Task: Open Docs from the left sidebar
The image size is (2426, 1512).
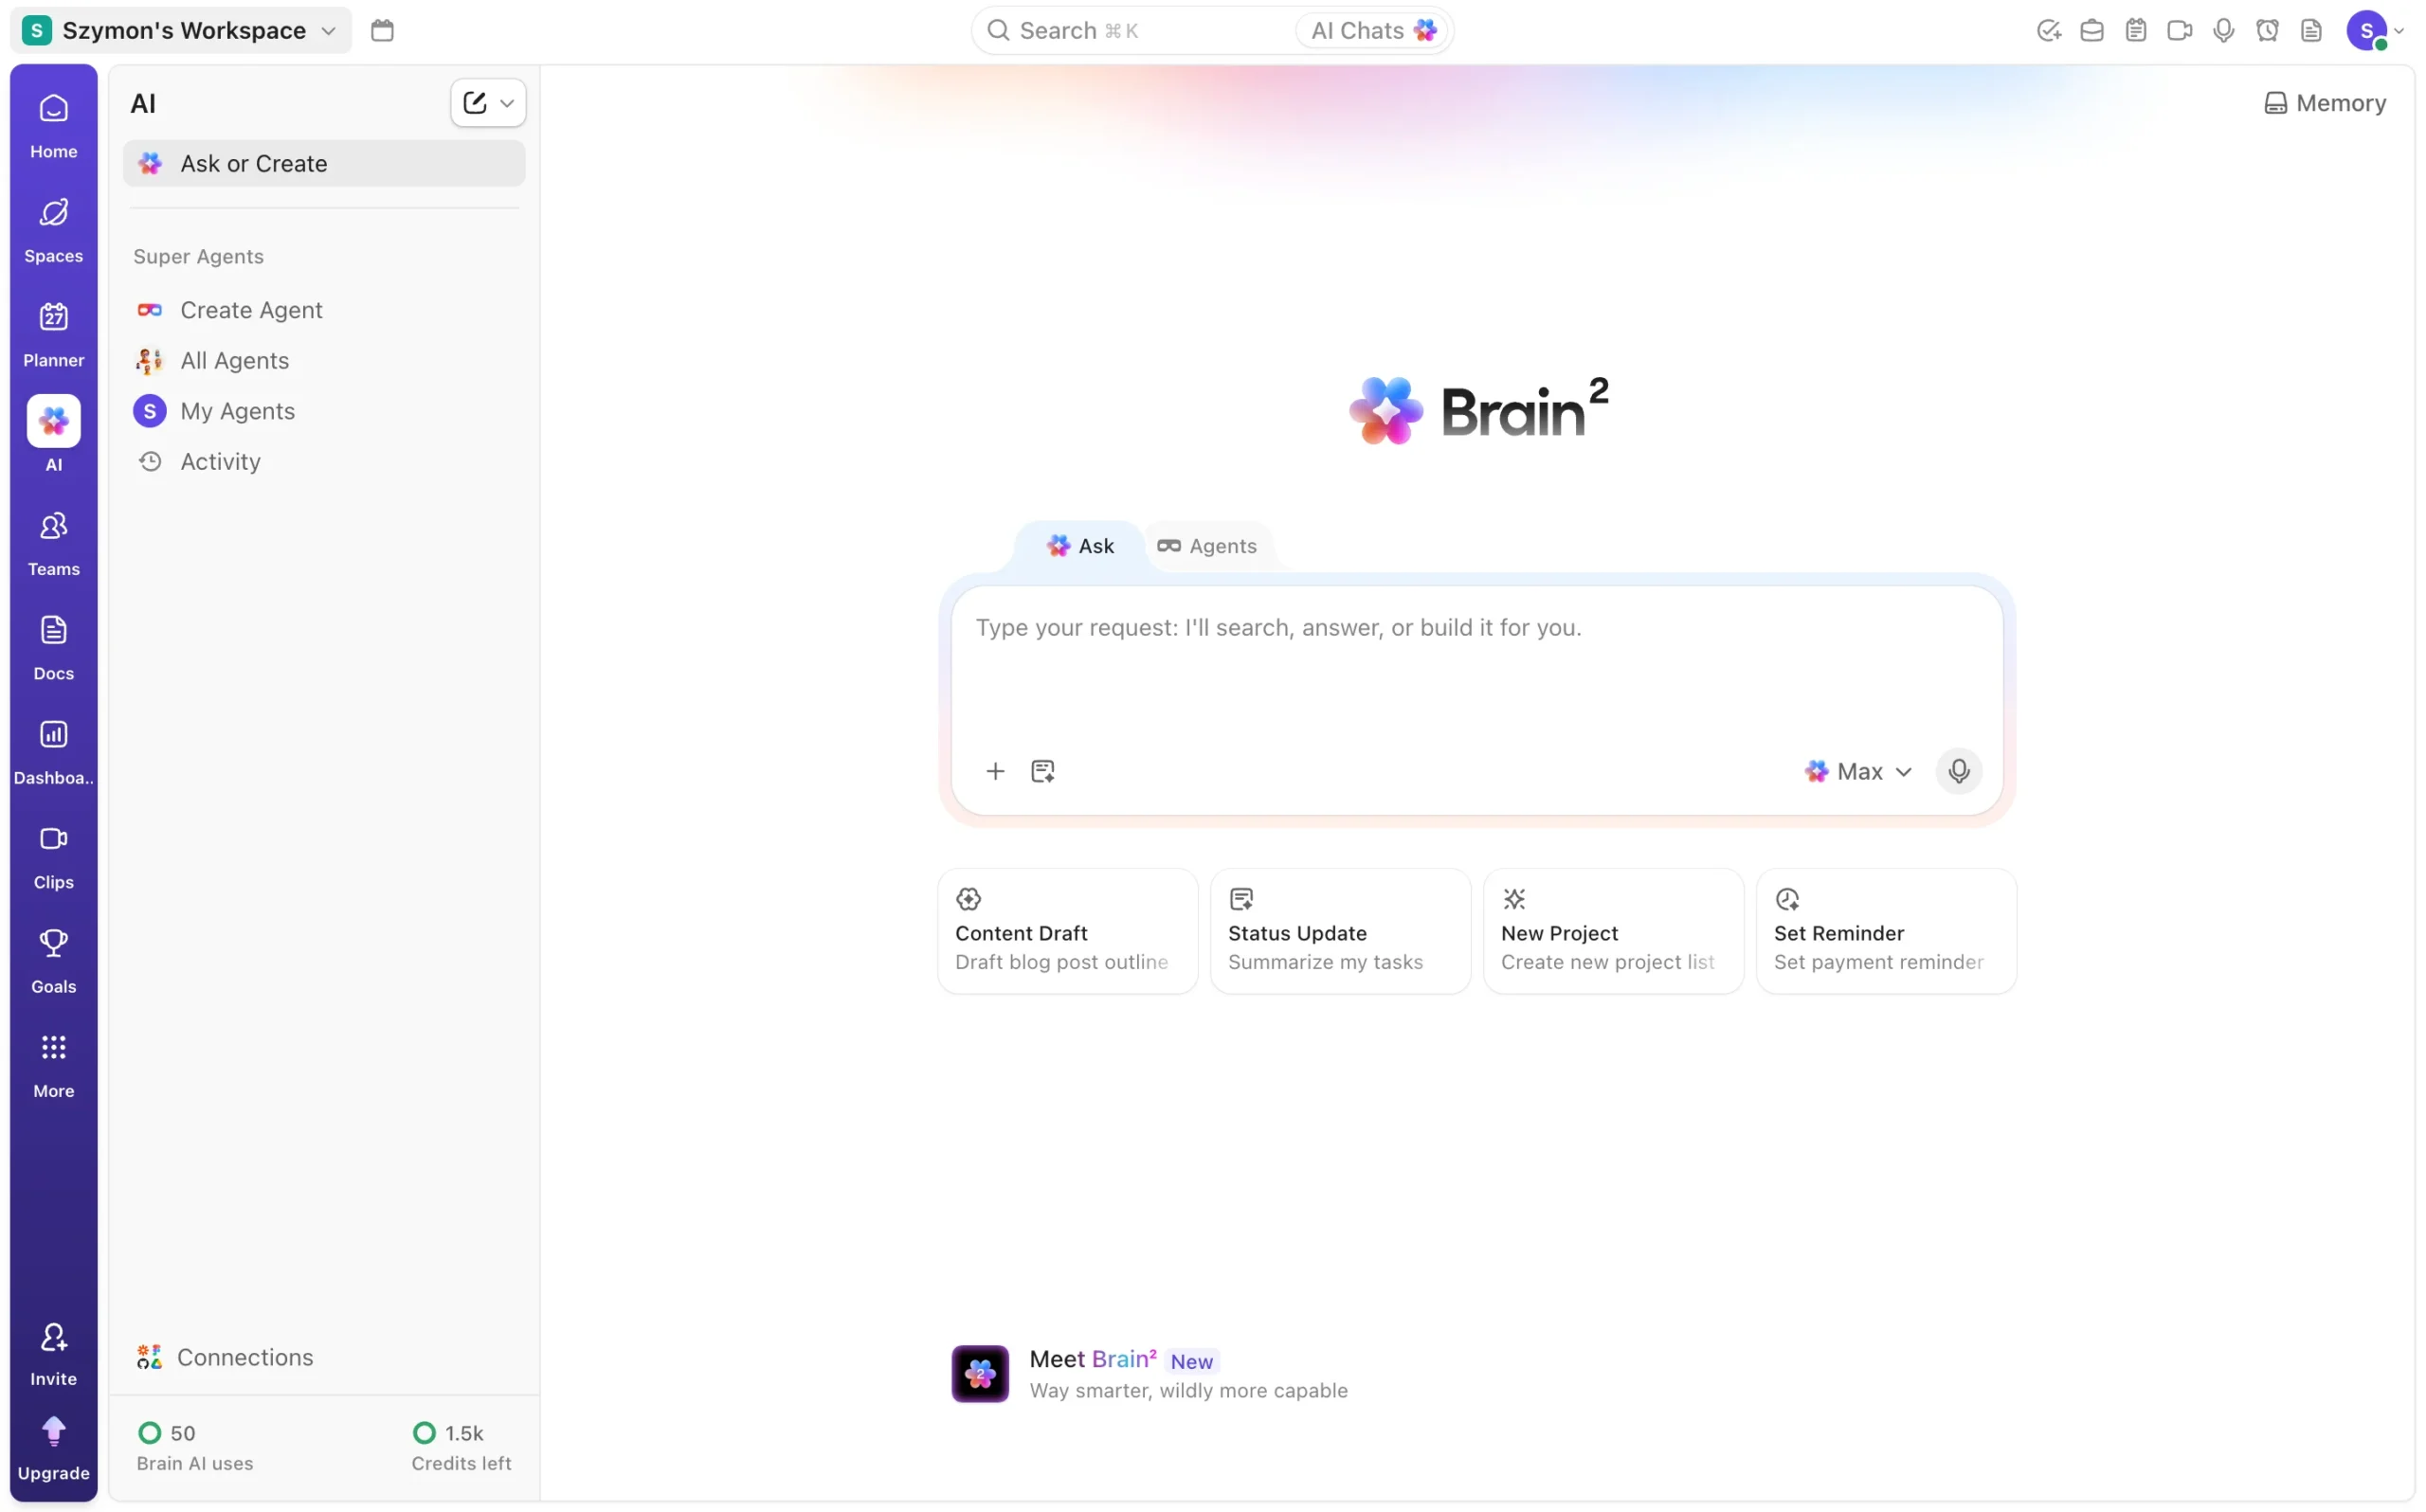Action: [54, 647]
